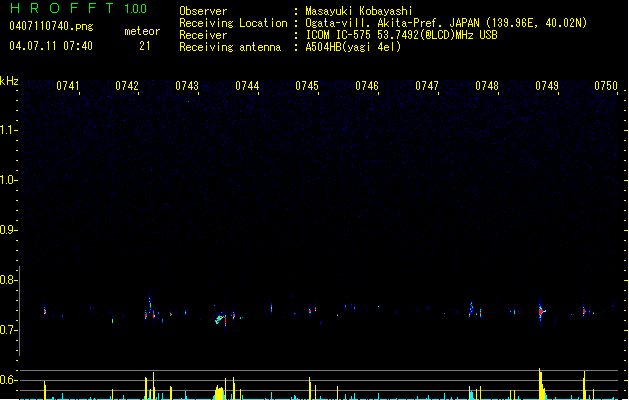Click the 0746 time marker

point(367,86)
